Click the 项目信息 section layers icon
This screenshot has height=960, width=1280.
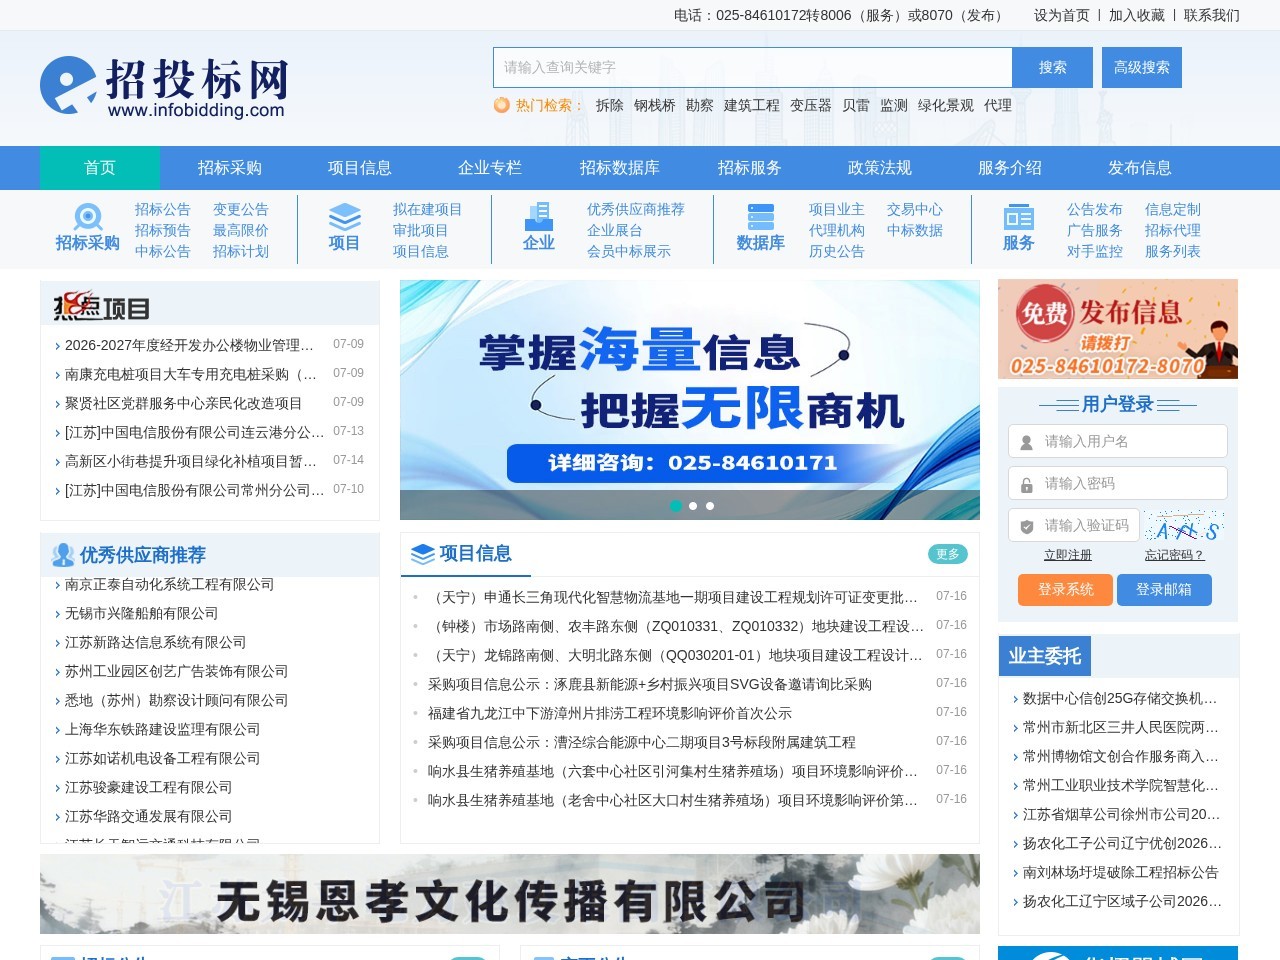tap(423, 554)
